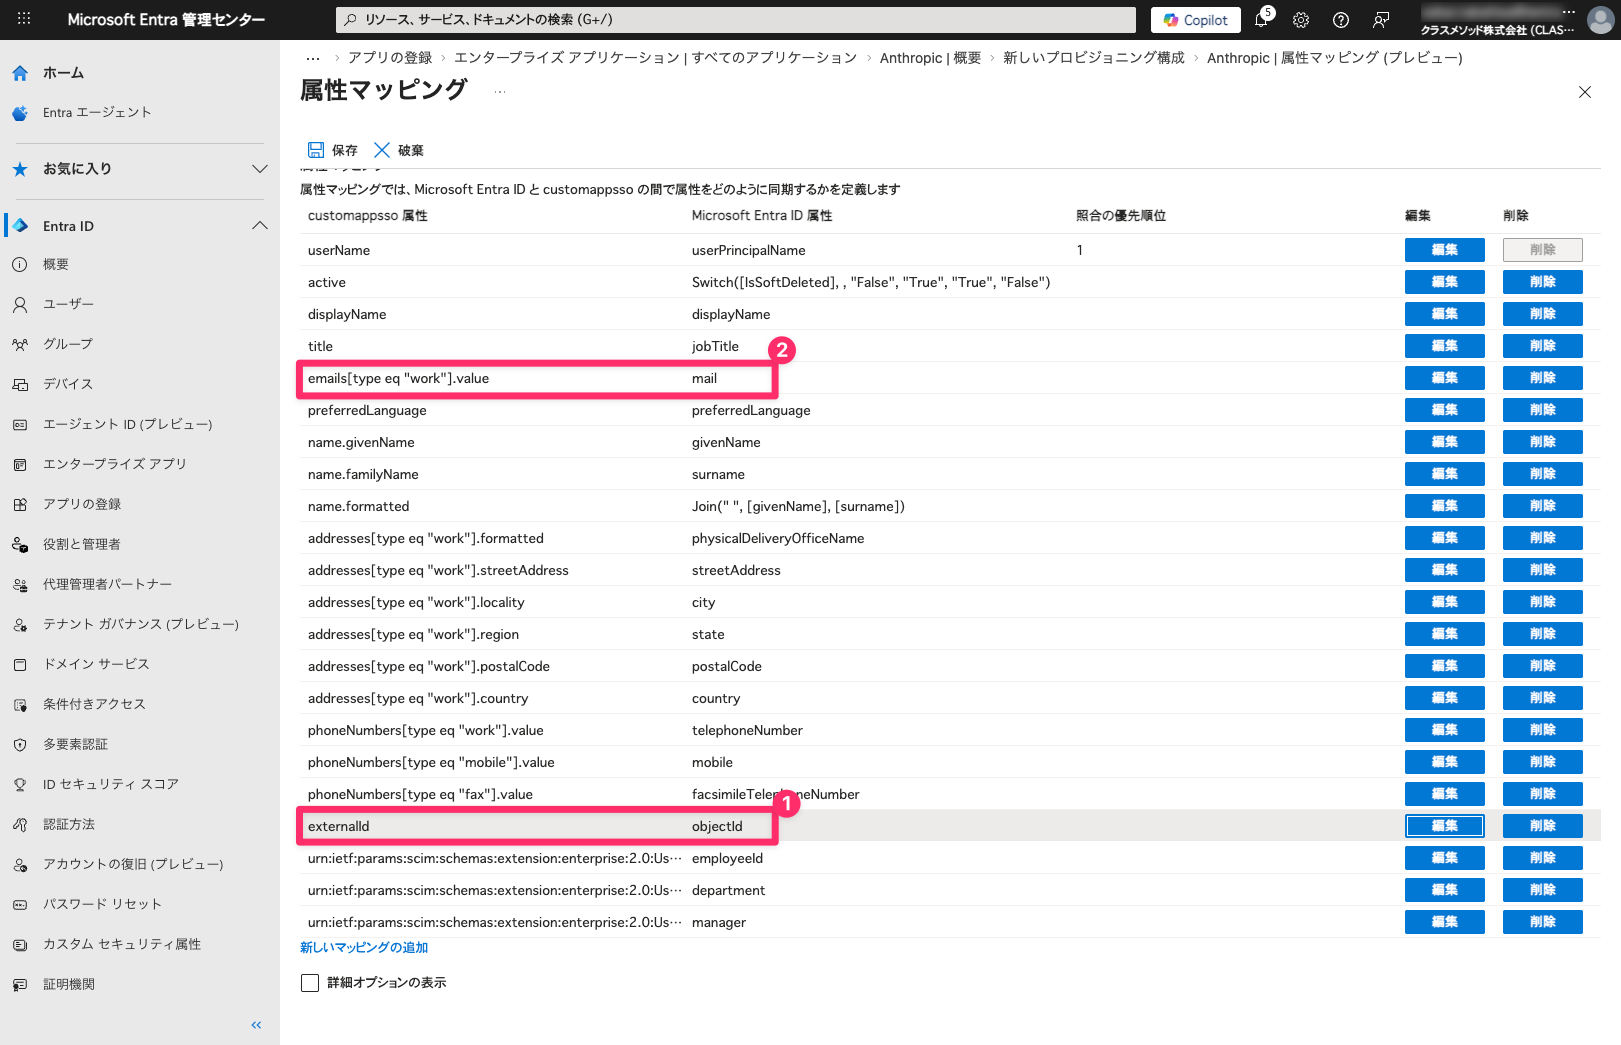Image resolution: width=1621 pixels, height=1045 pixels.
Task: Click the Copilot button
Action: 1195,20
